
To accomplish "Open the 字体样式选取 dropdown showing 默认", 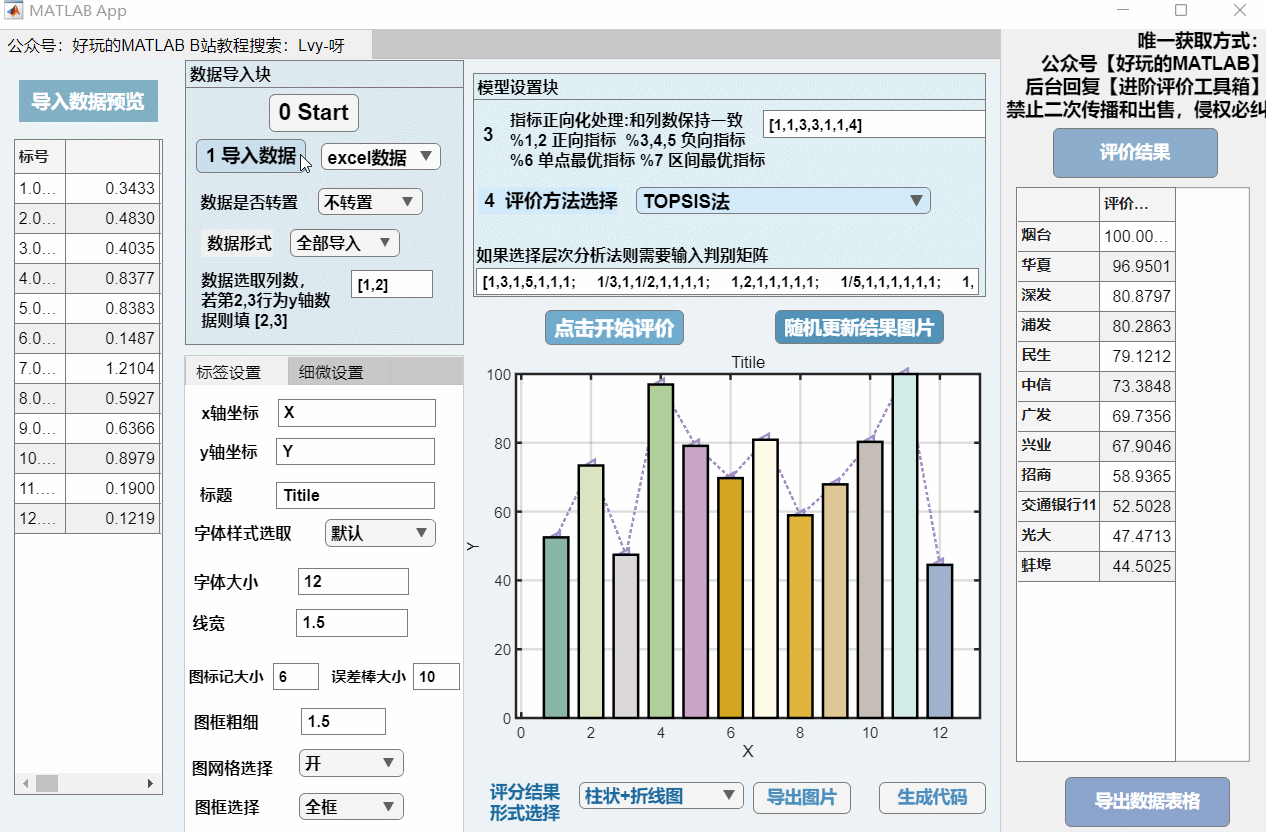I will [380, 532].
